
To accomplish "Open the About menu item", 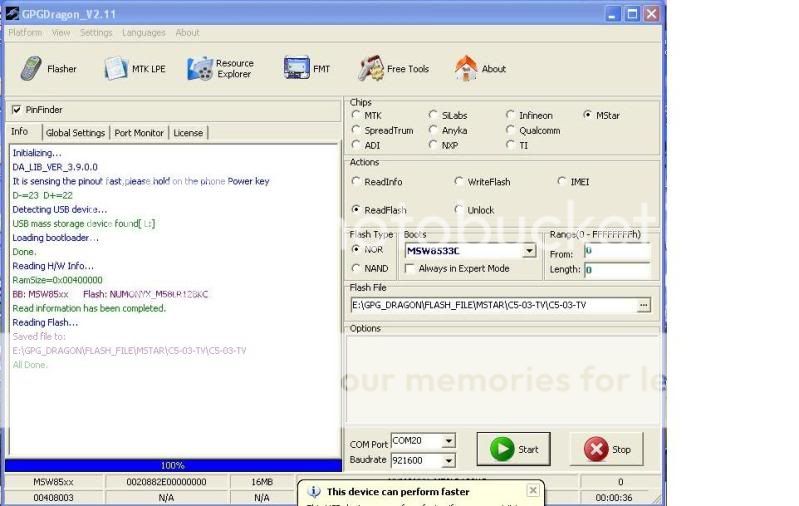I will tap(187, 33).
